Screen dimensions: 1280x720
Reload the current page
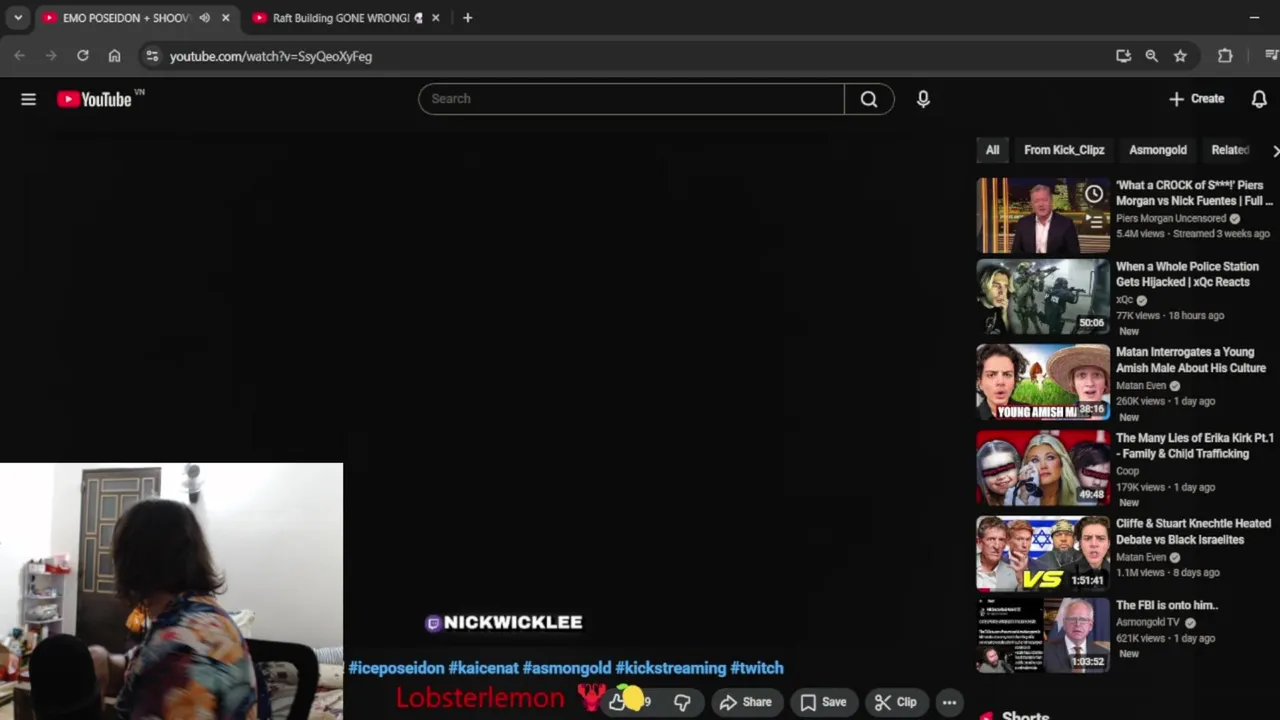[x=83, y=56]
